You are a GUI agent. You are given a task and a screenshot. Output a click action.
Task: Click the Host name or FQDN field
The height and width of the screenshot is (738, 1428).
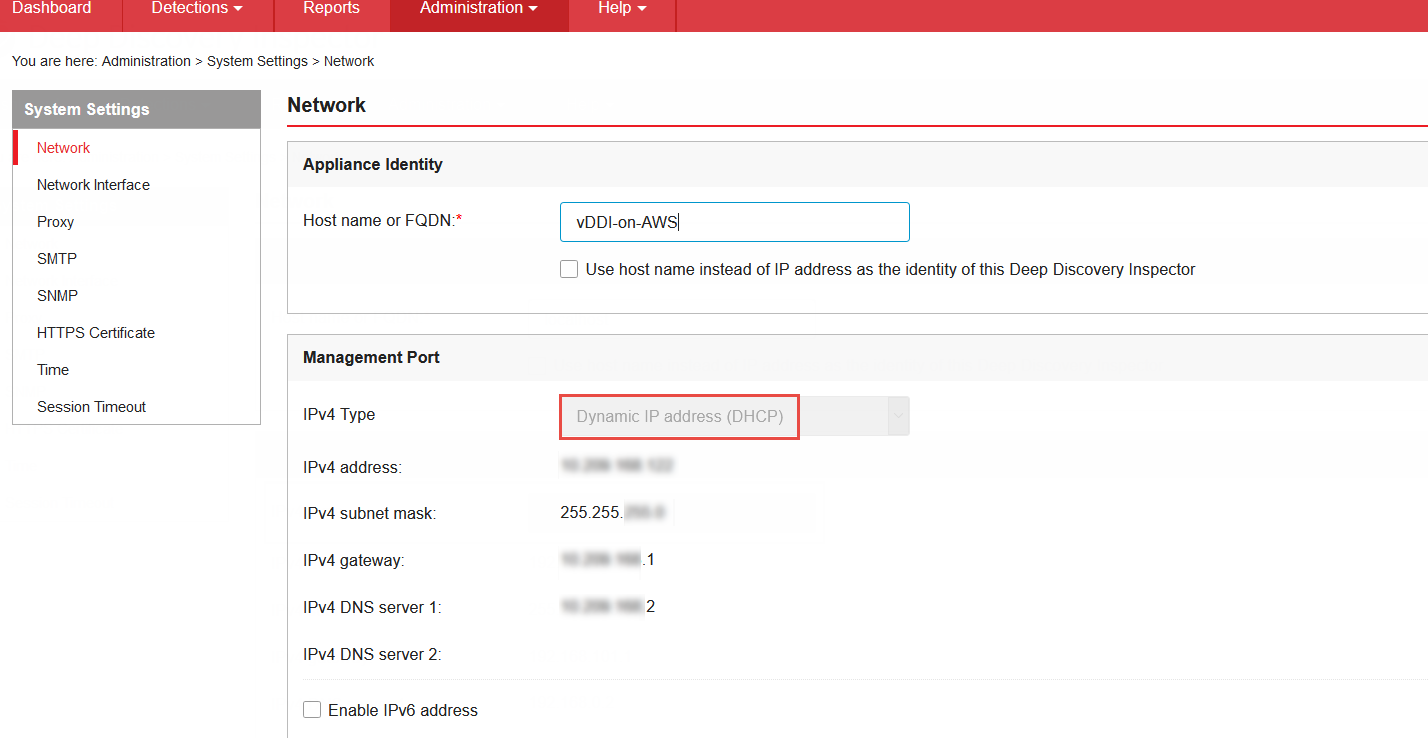coord(734,222)
